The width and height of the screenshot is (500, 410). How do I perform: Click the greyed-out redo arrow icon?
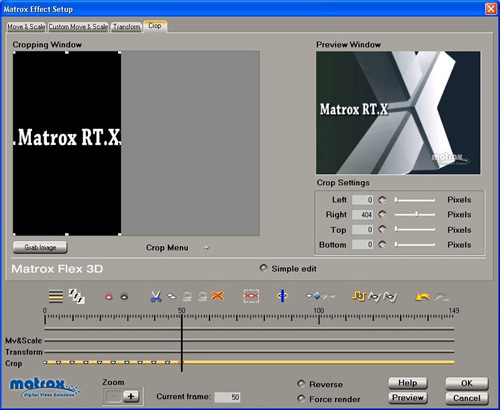(x=442, y=296)
